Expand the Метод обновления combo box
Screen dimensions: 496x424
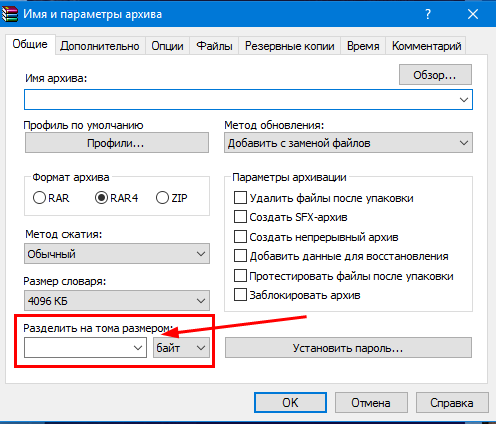coord(348,143)
